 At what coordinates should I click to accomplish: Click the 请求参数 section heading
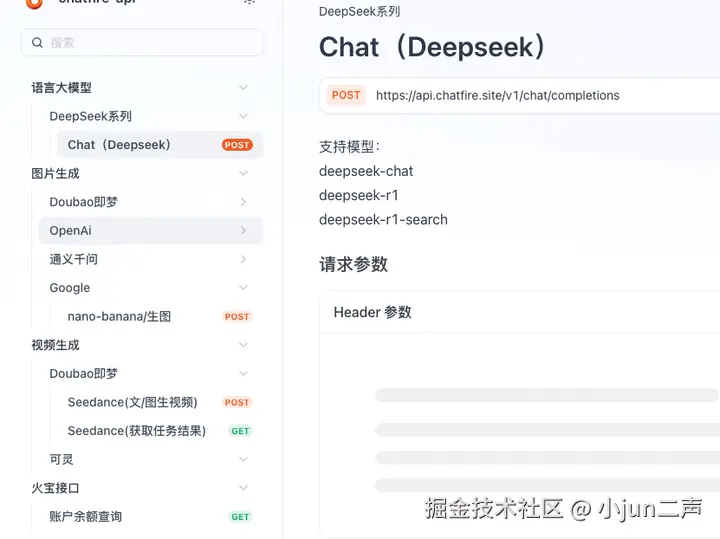click(354, 264)
